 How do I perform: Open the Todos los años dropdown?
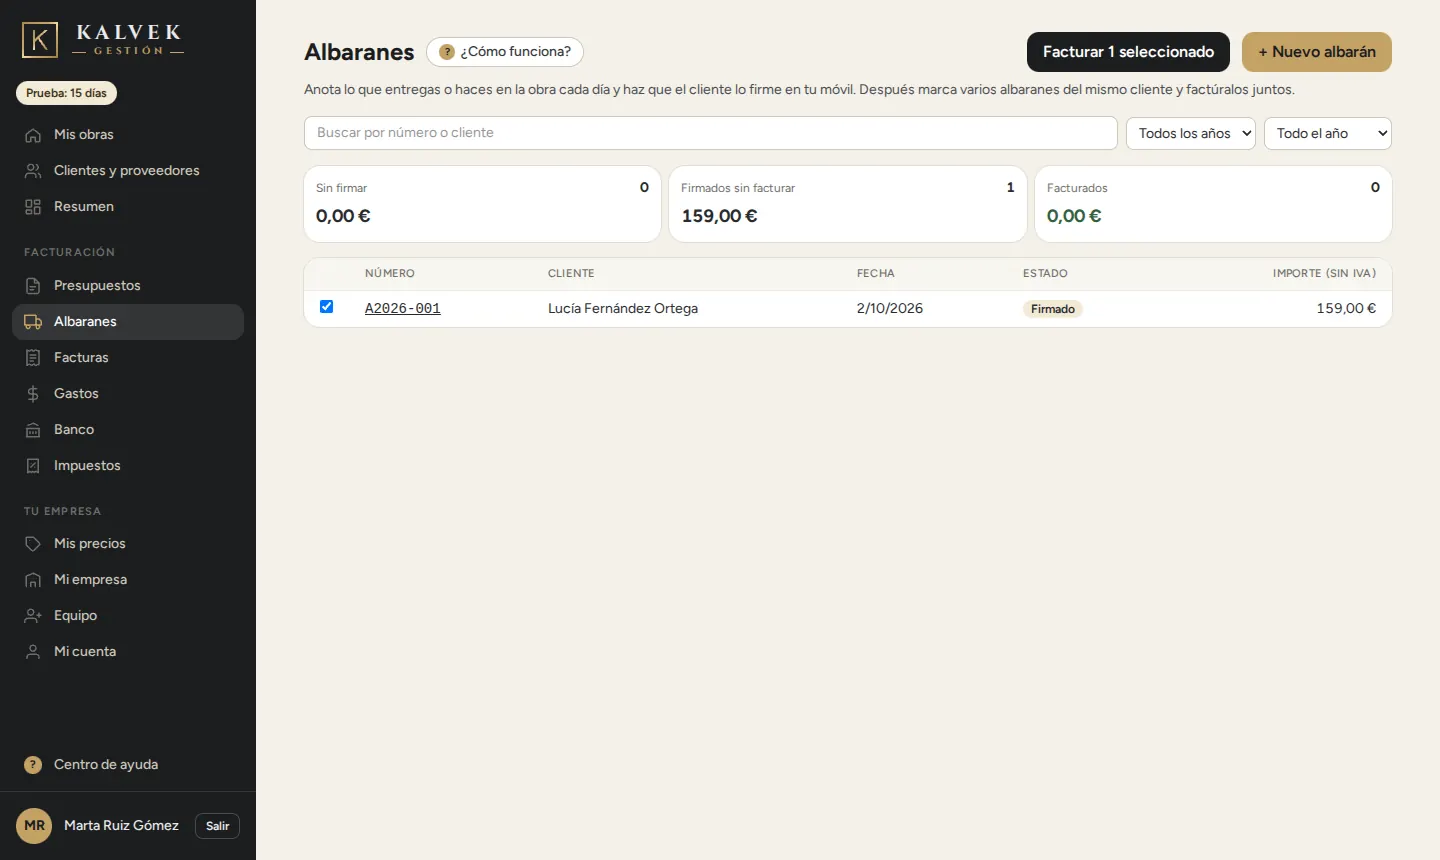pyautogui.click(x=1190, y=133)
